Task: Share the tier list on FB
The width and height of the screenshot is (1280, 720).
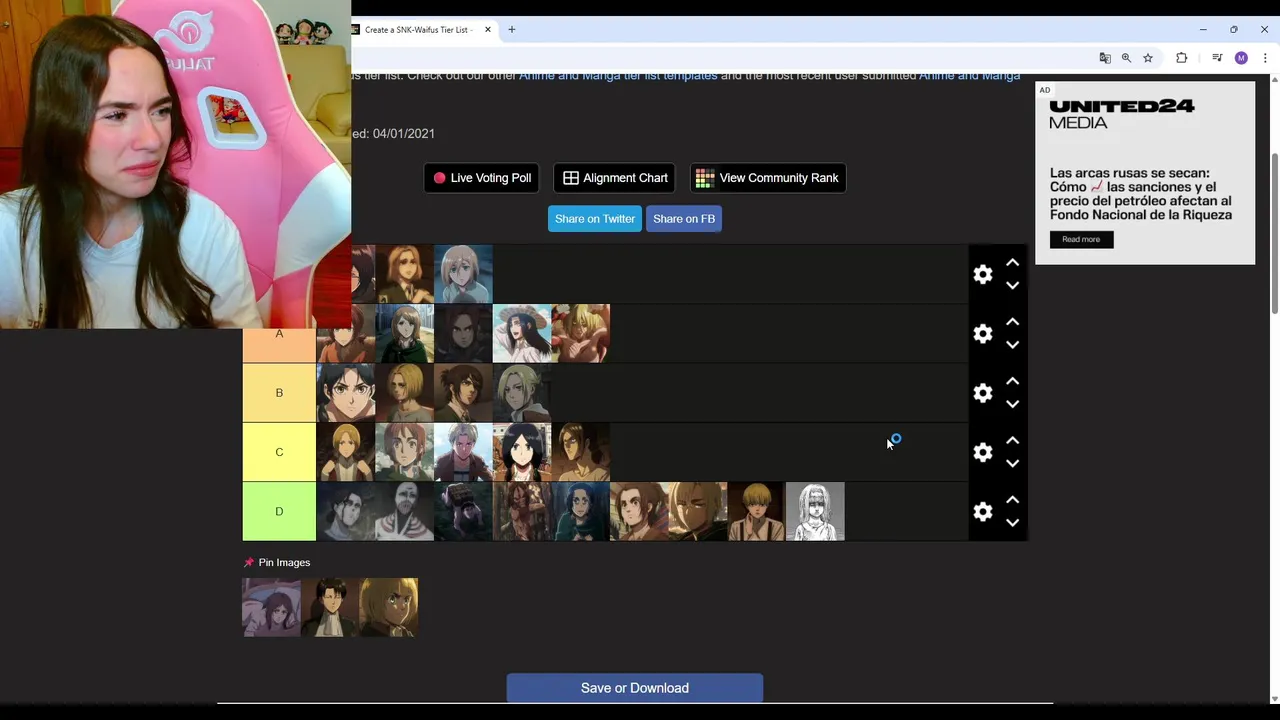Action: tap(684, 219)
